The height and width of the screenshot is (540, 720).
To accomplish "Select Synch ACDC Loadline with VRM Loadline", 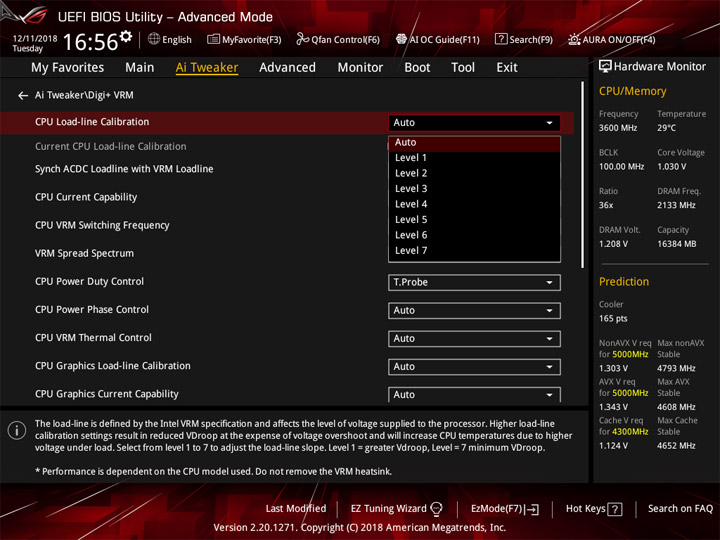I will click(124, 169).
